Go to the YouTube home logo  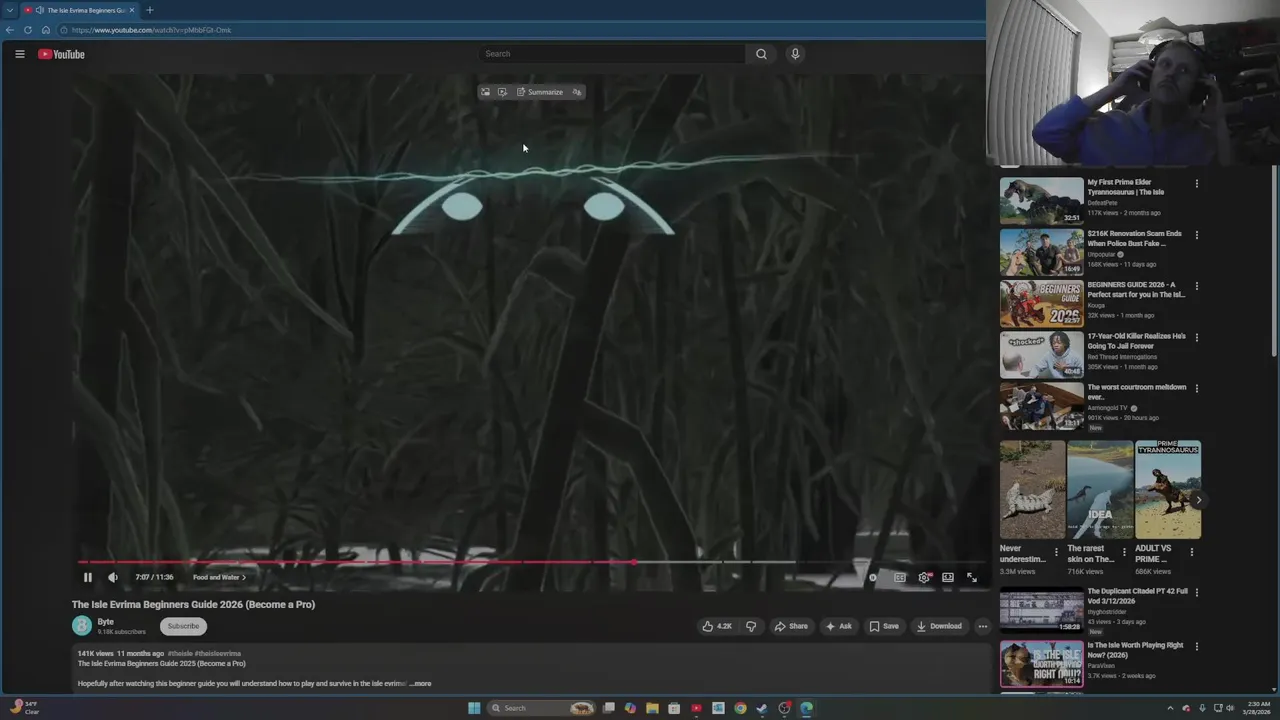(61, 54)
